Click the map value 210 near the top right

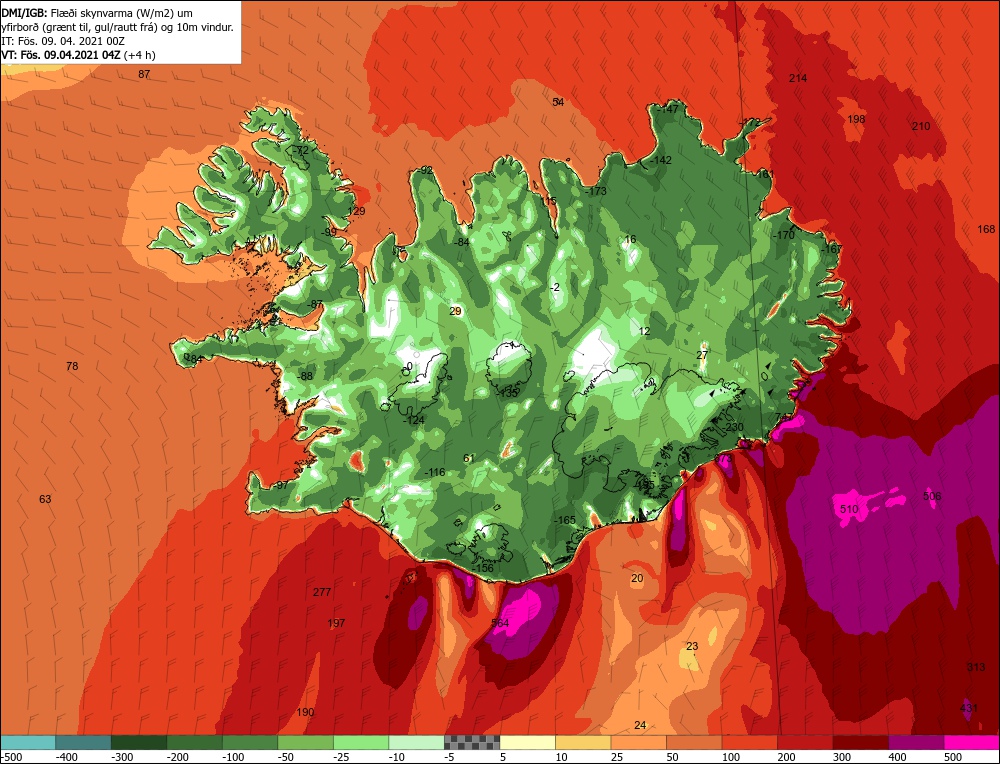(x=921, y=126)
